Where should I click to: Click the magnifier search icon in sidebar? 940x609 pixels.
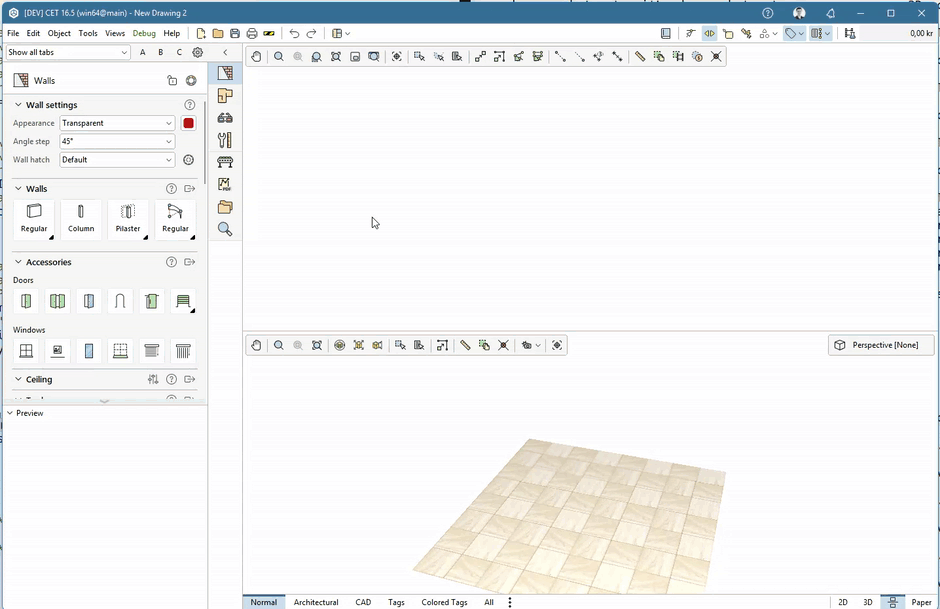click(225, 229)
